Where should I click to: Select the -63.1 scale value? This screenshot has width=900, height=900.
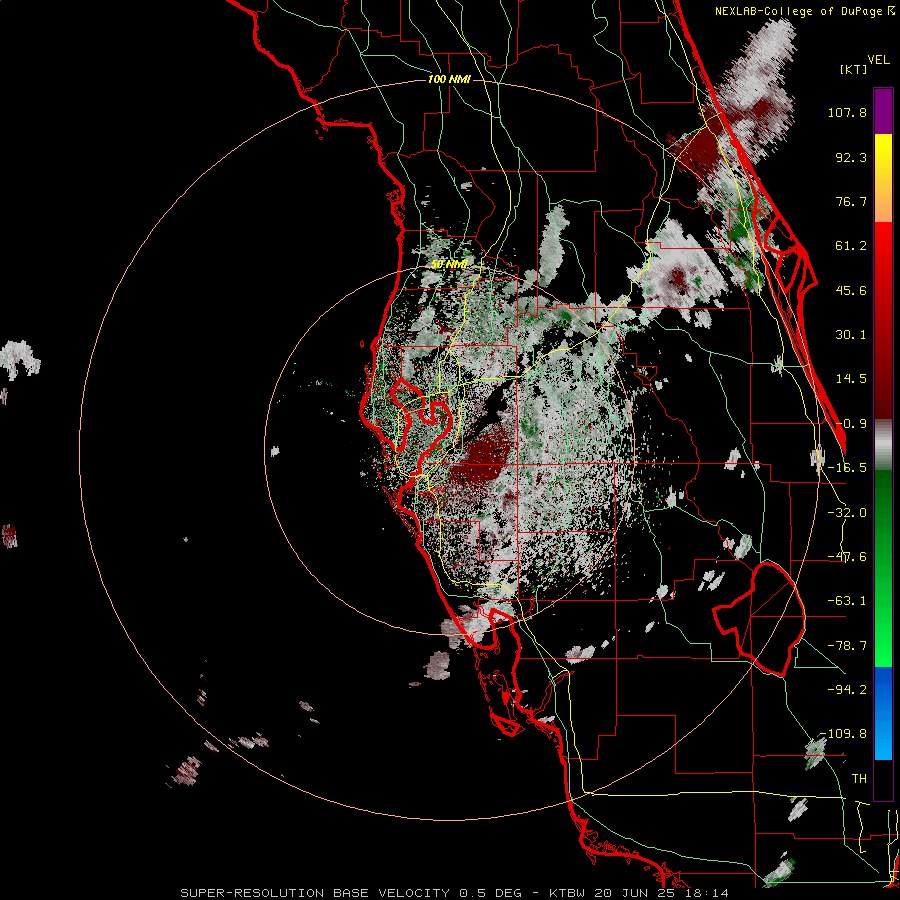pyautogui.click(x=847, y=601)
